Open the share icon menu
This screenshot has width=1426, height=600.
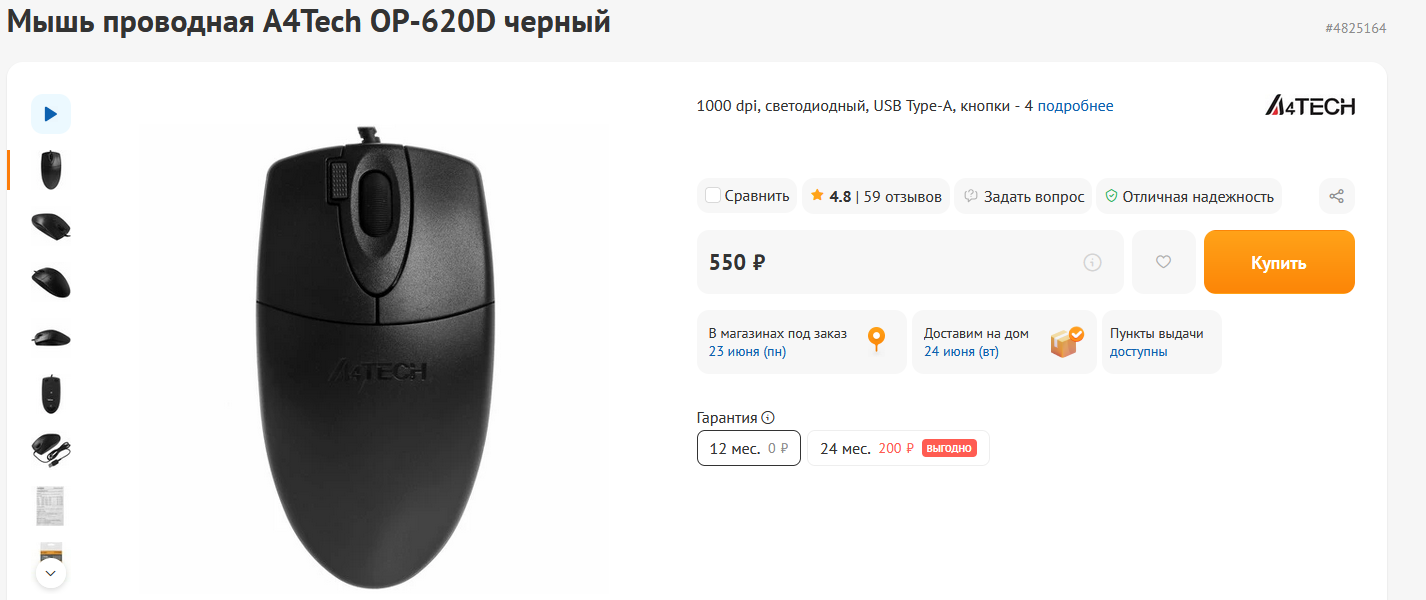(x=1336, y=196)
